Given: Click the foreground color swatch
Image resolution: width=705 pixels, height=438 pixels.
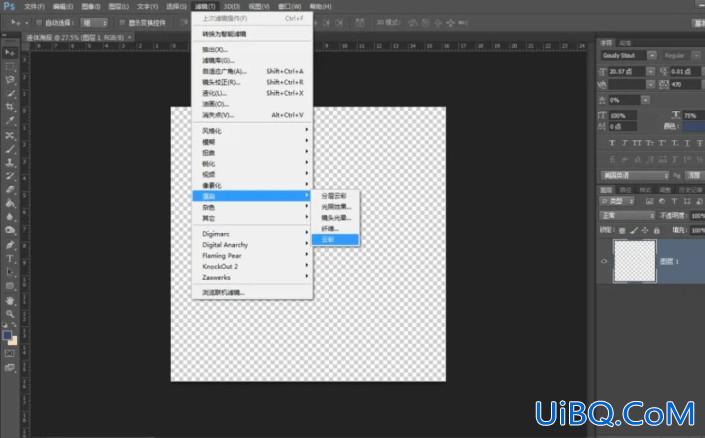Looking at the screenshot, I should point(7,335).
